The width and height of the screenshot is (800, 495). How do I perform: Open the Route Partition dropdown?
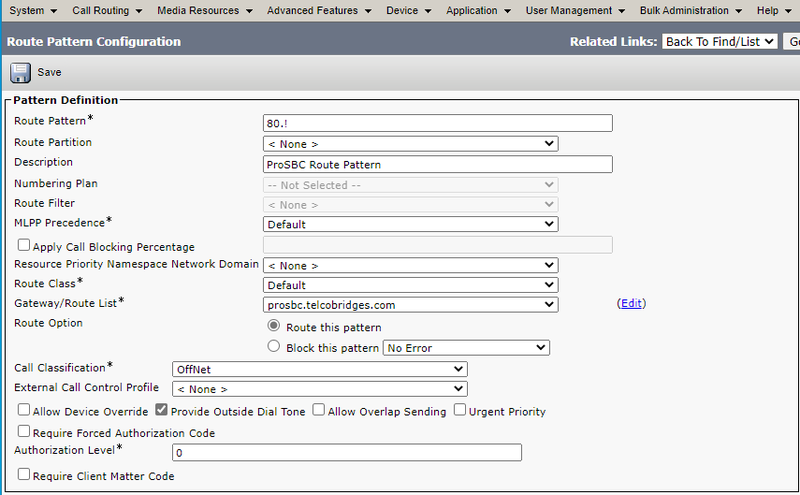pyautogui.click(x=410, y=144)
